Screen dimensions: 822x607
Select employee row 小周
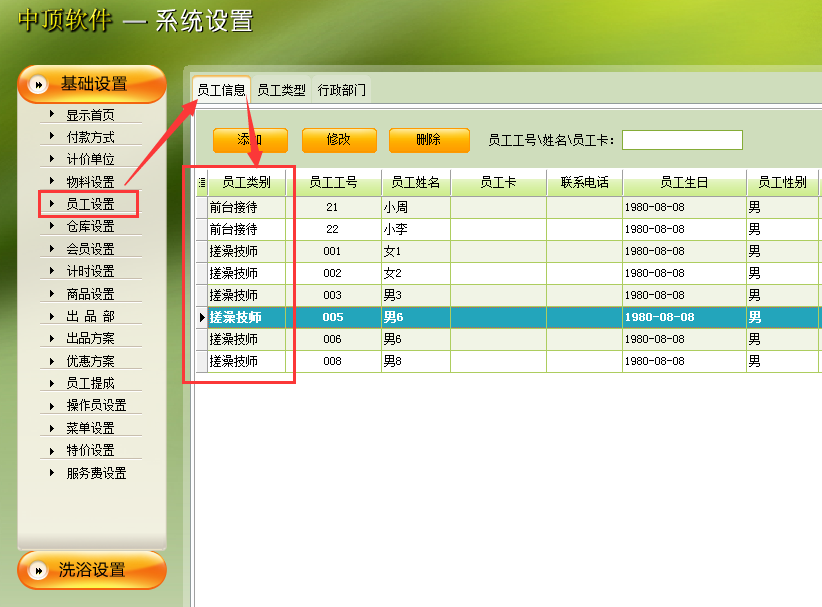click(x=507, y=208)
